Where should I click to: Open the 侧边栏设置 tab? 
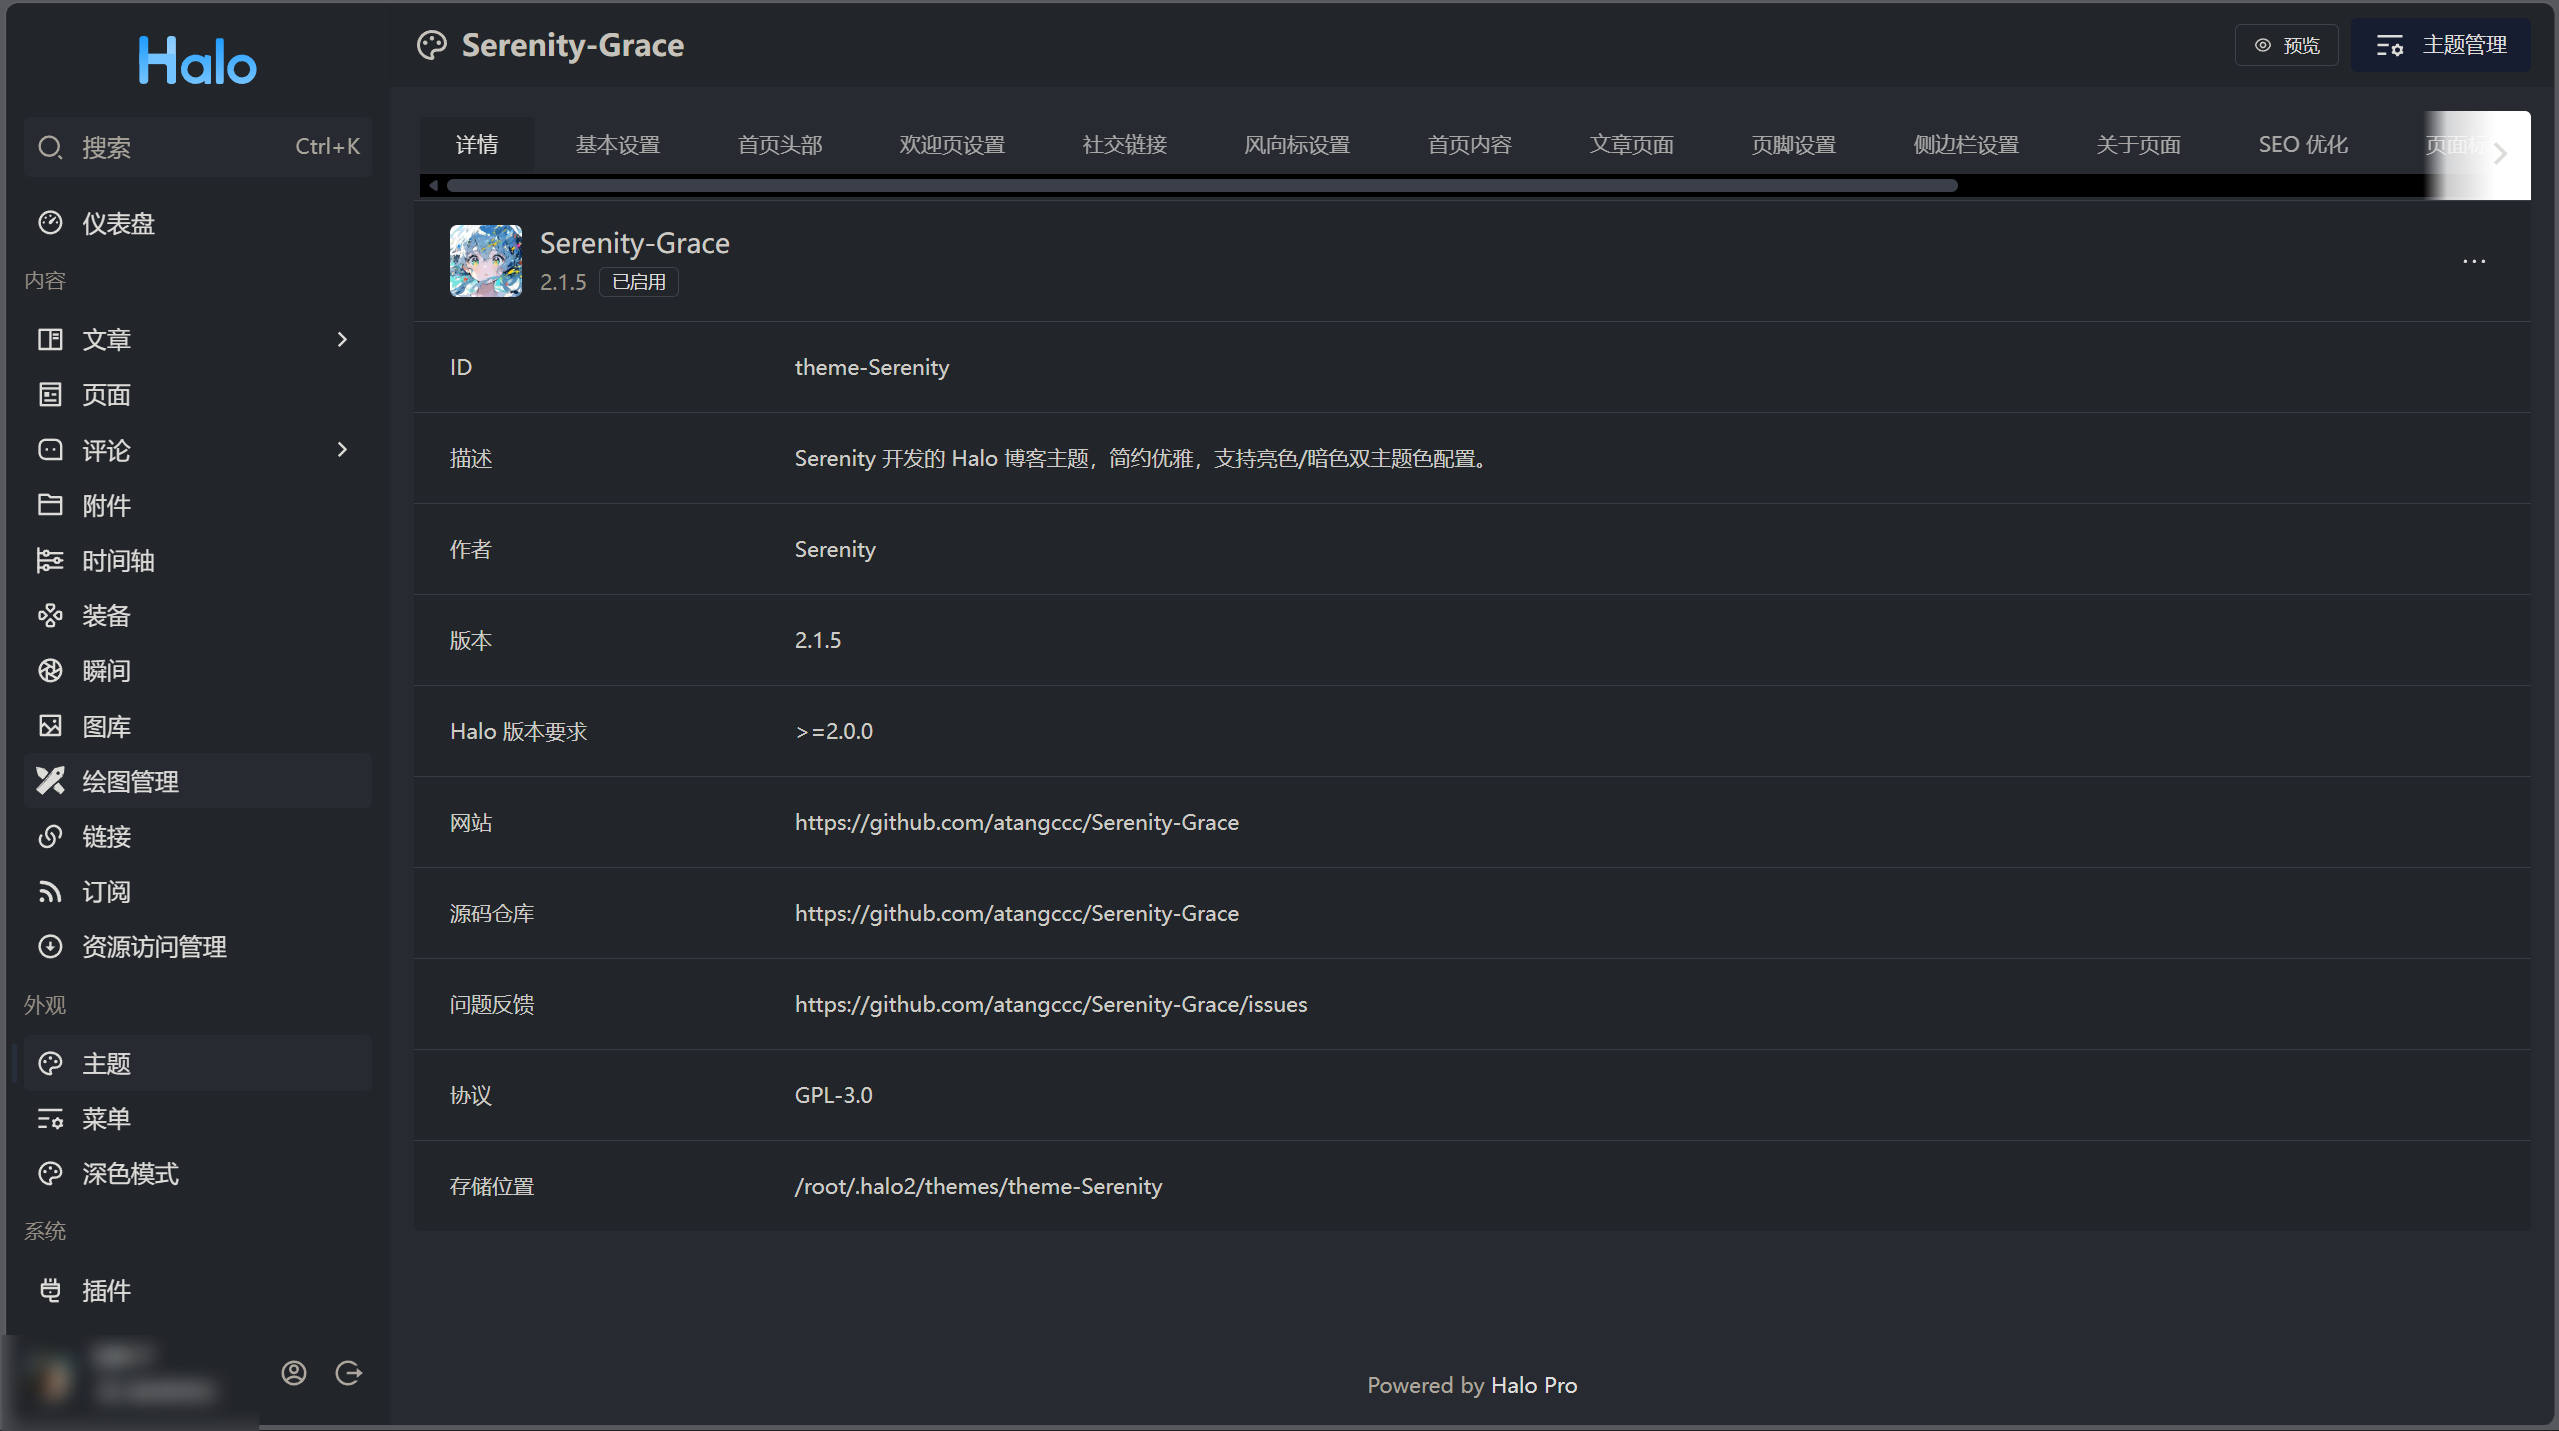(x=1966, y=145)
